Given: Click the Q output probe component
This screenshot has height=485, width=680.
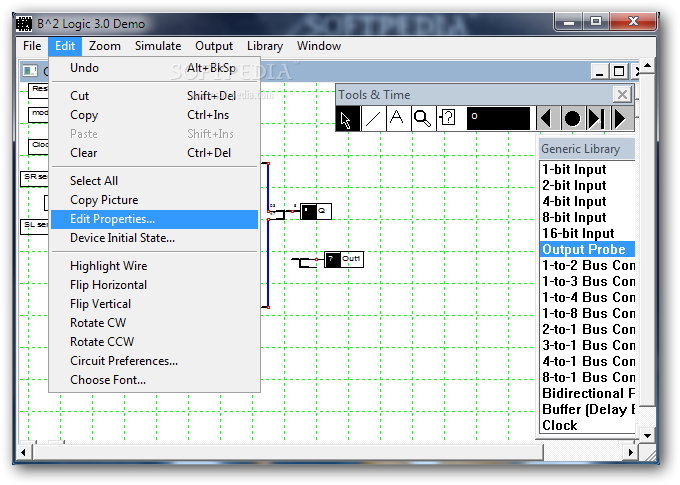Looking at the screenshot, I should click(316, 211).
